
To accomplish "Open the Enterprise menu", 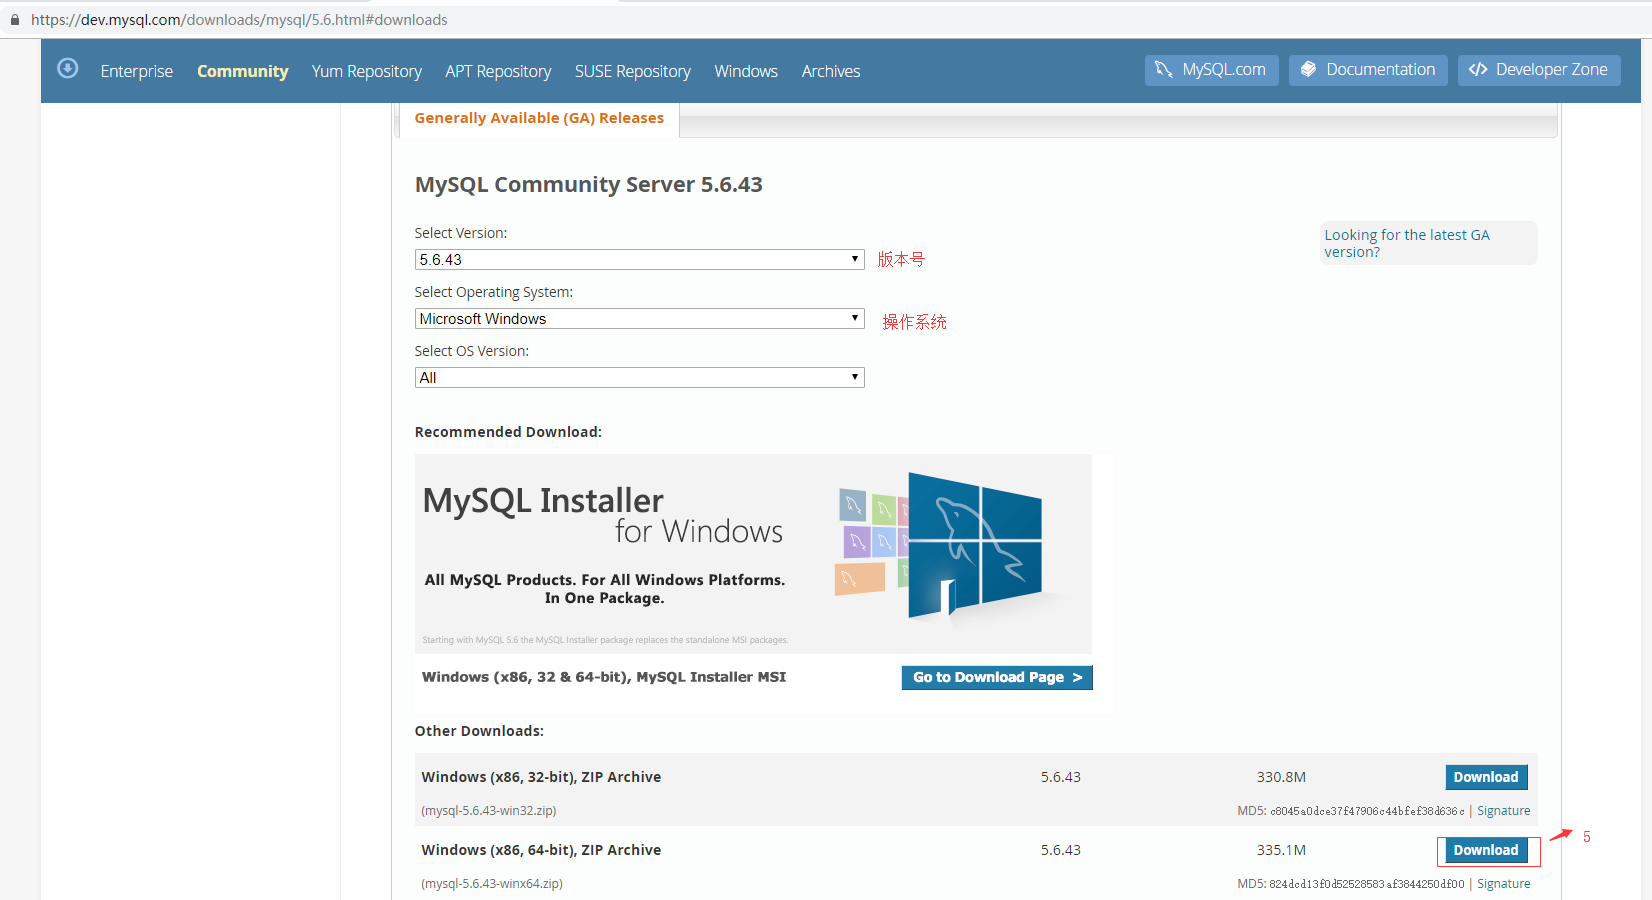I will (x=137, y=71).
